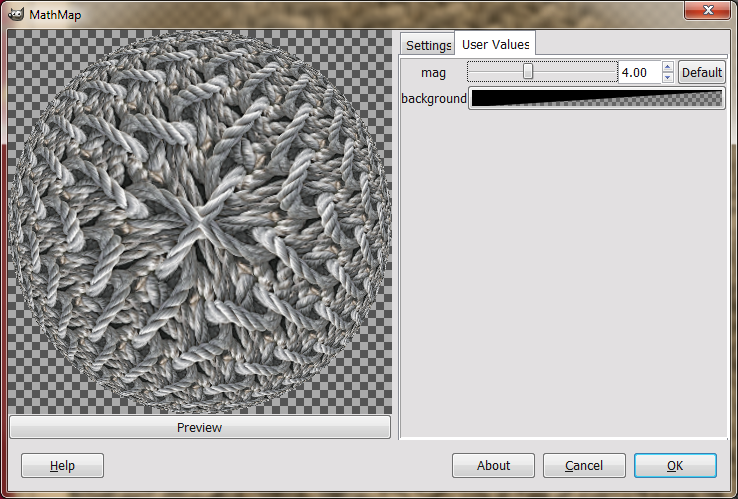Decrease mag with the down arrow
This screenshot has height=499, width=738.
click(668, 78)
